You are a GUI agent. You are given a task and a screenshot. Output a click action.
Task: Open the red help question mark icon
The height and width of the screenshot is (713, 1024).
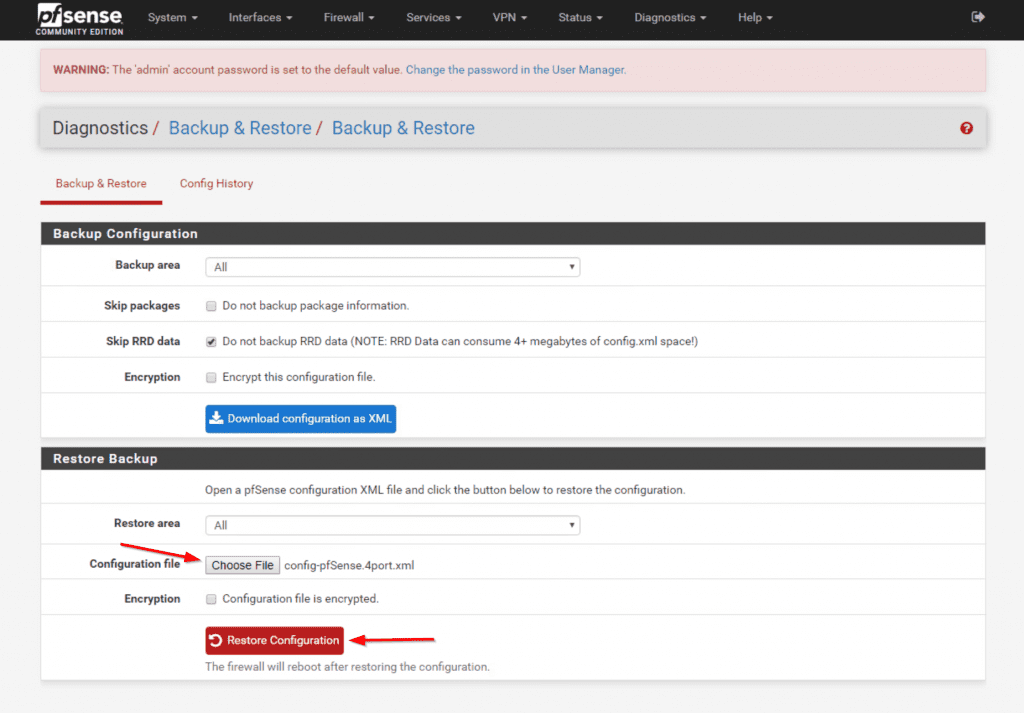click(x=967, y=128)
